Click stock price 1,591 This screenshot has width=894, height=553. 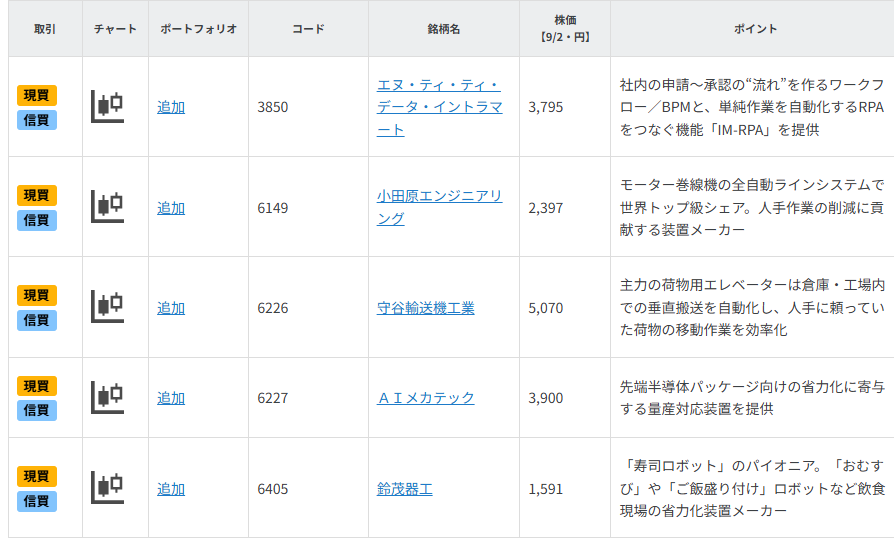click(x=546, y=489)
